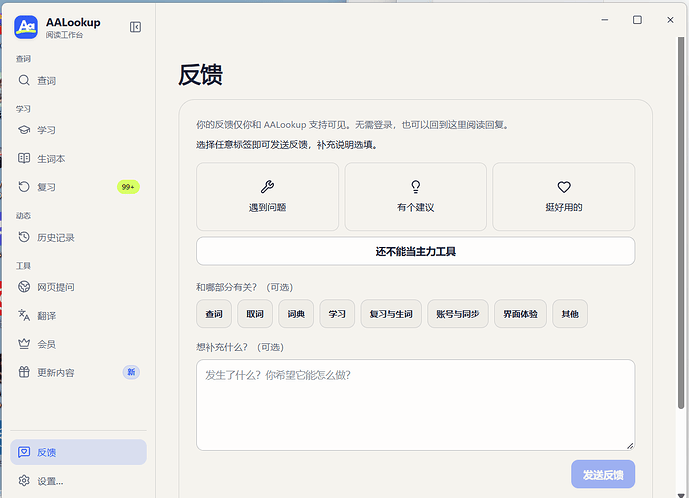
Task: Click the gear icon for 设置
Action: click(x=24, y=480)
